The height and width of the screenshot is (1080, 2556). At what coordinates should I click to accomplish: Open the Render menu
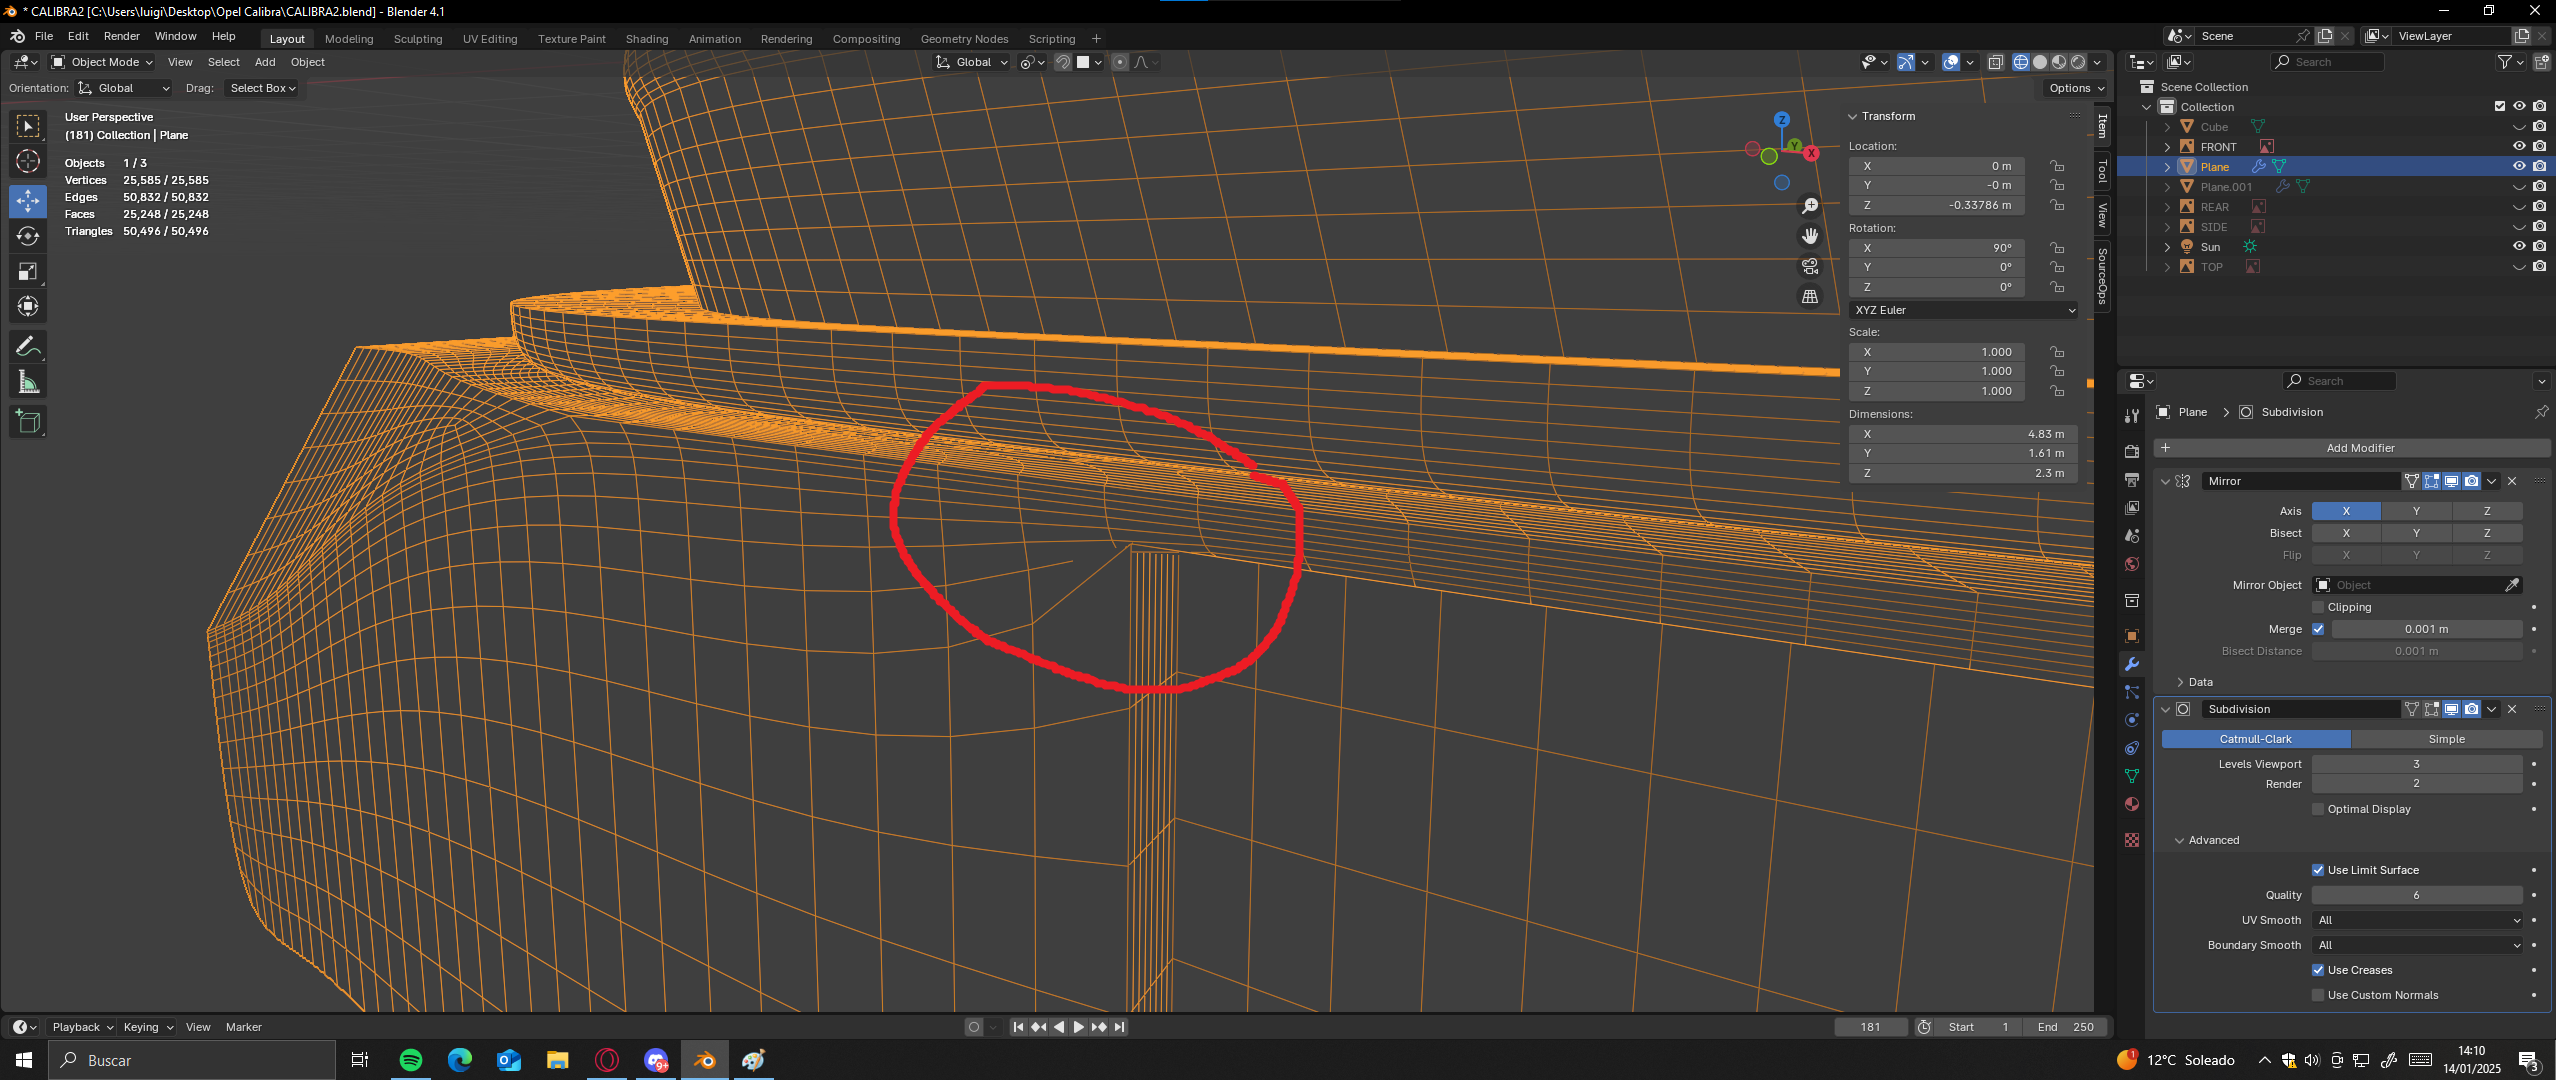tap(122, 36)
